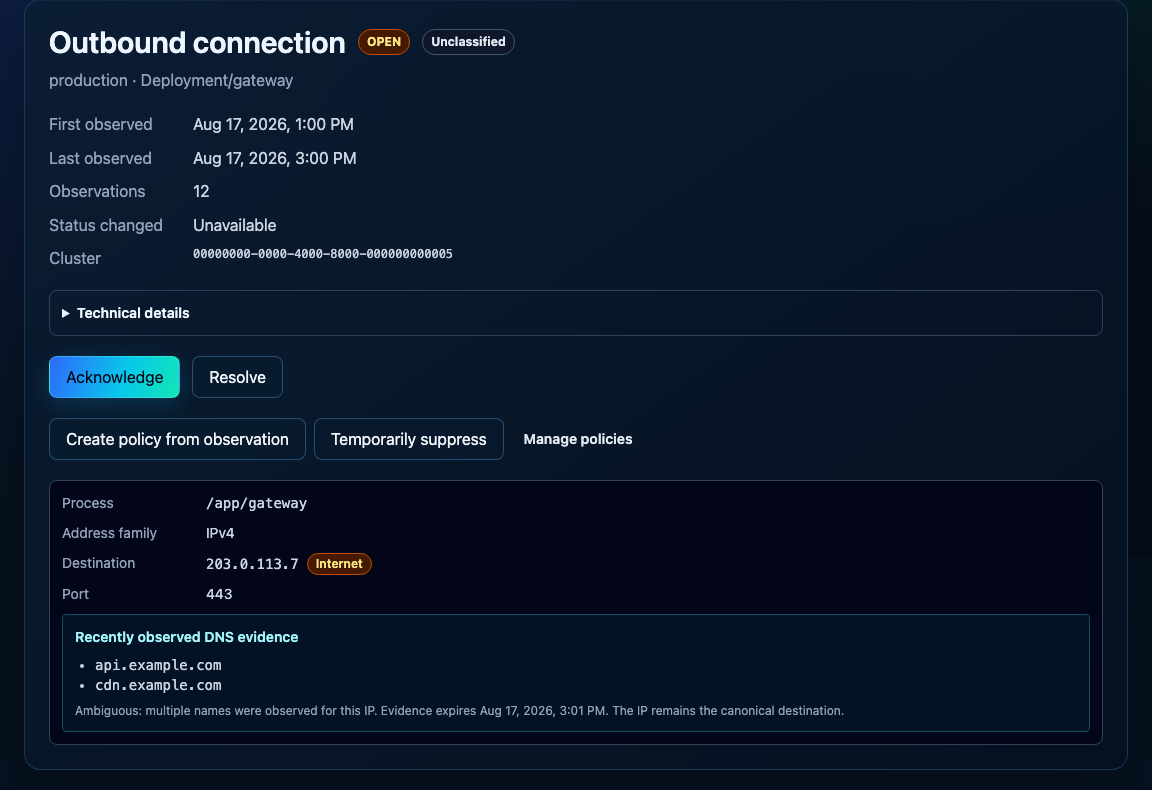Image resolution: width=1152 pixels, height=790 pixels.
Task: Expand the Technical details section
Action: (575, 313)
